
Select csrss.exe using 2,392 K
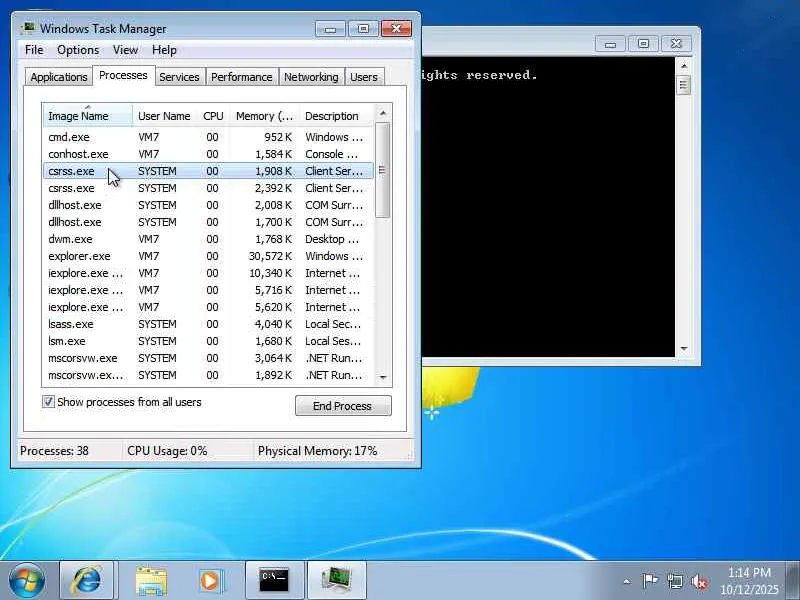pos(208,188)
